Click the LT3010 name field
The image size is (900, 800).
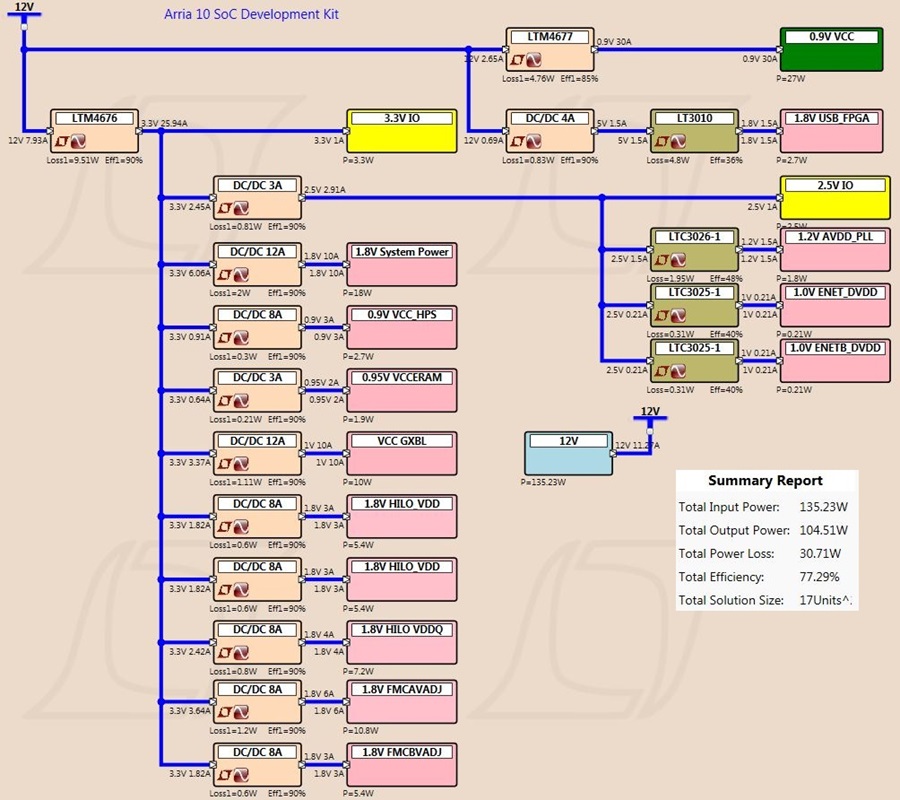[x=694, y=118]
